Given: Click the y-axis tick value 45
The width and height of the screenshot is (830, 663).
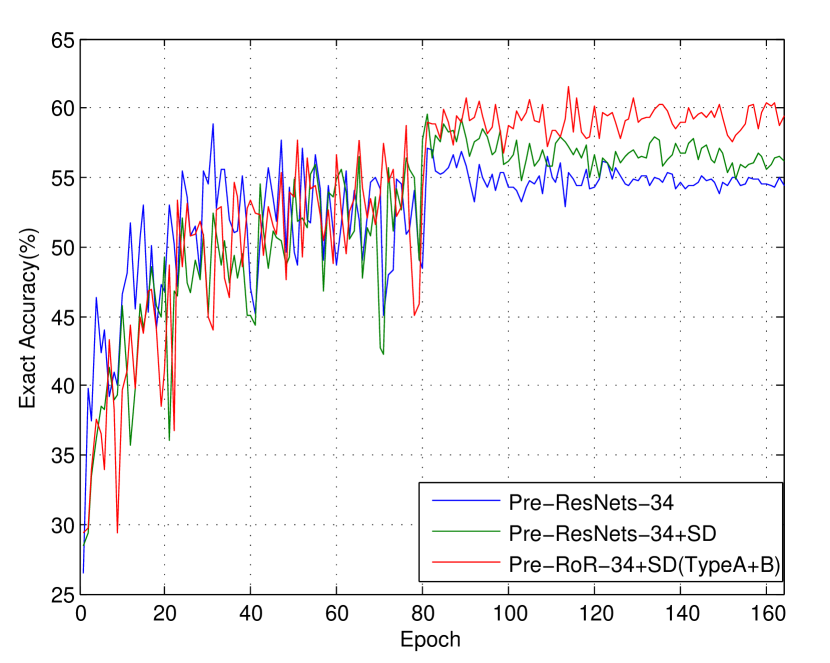Looking at the screenshot, I should 62,317.
